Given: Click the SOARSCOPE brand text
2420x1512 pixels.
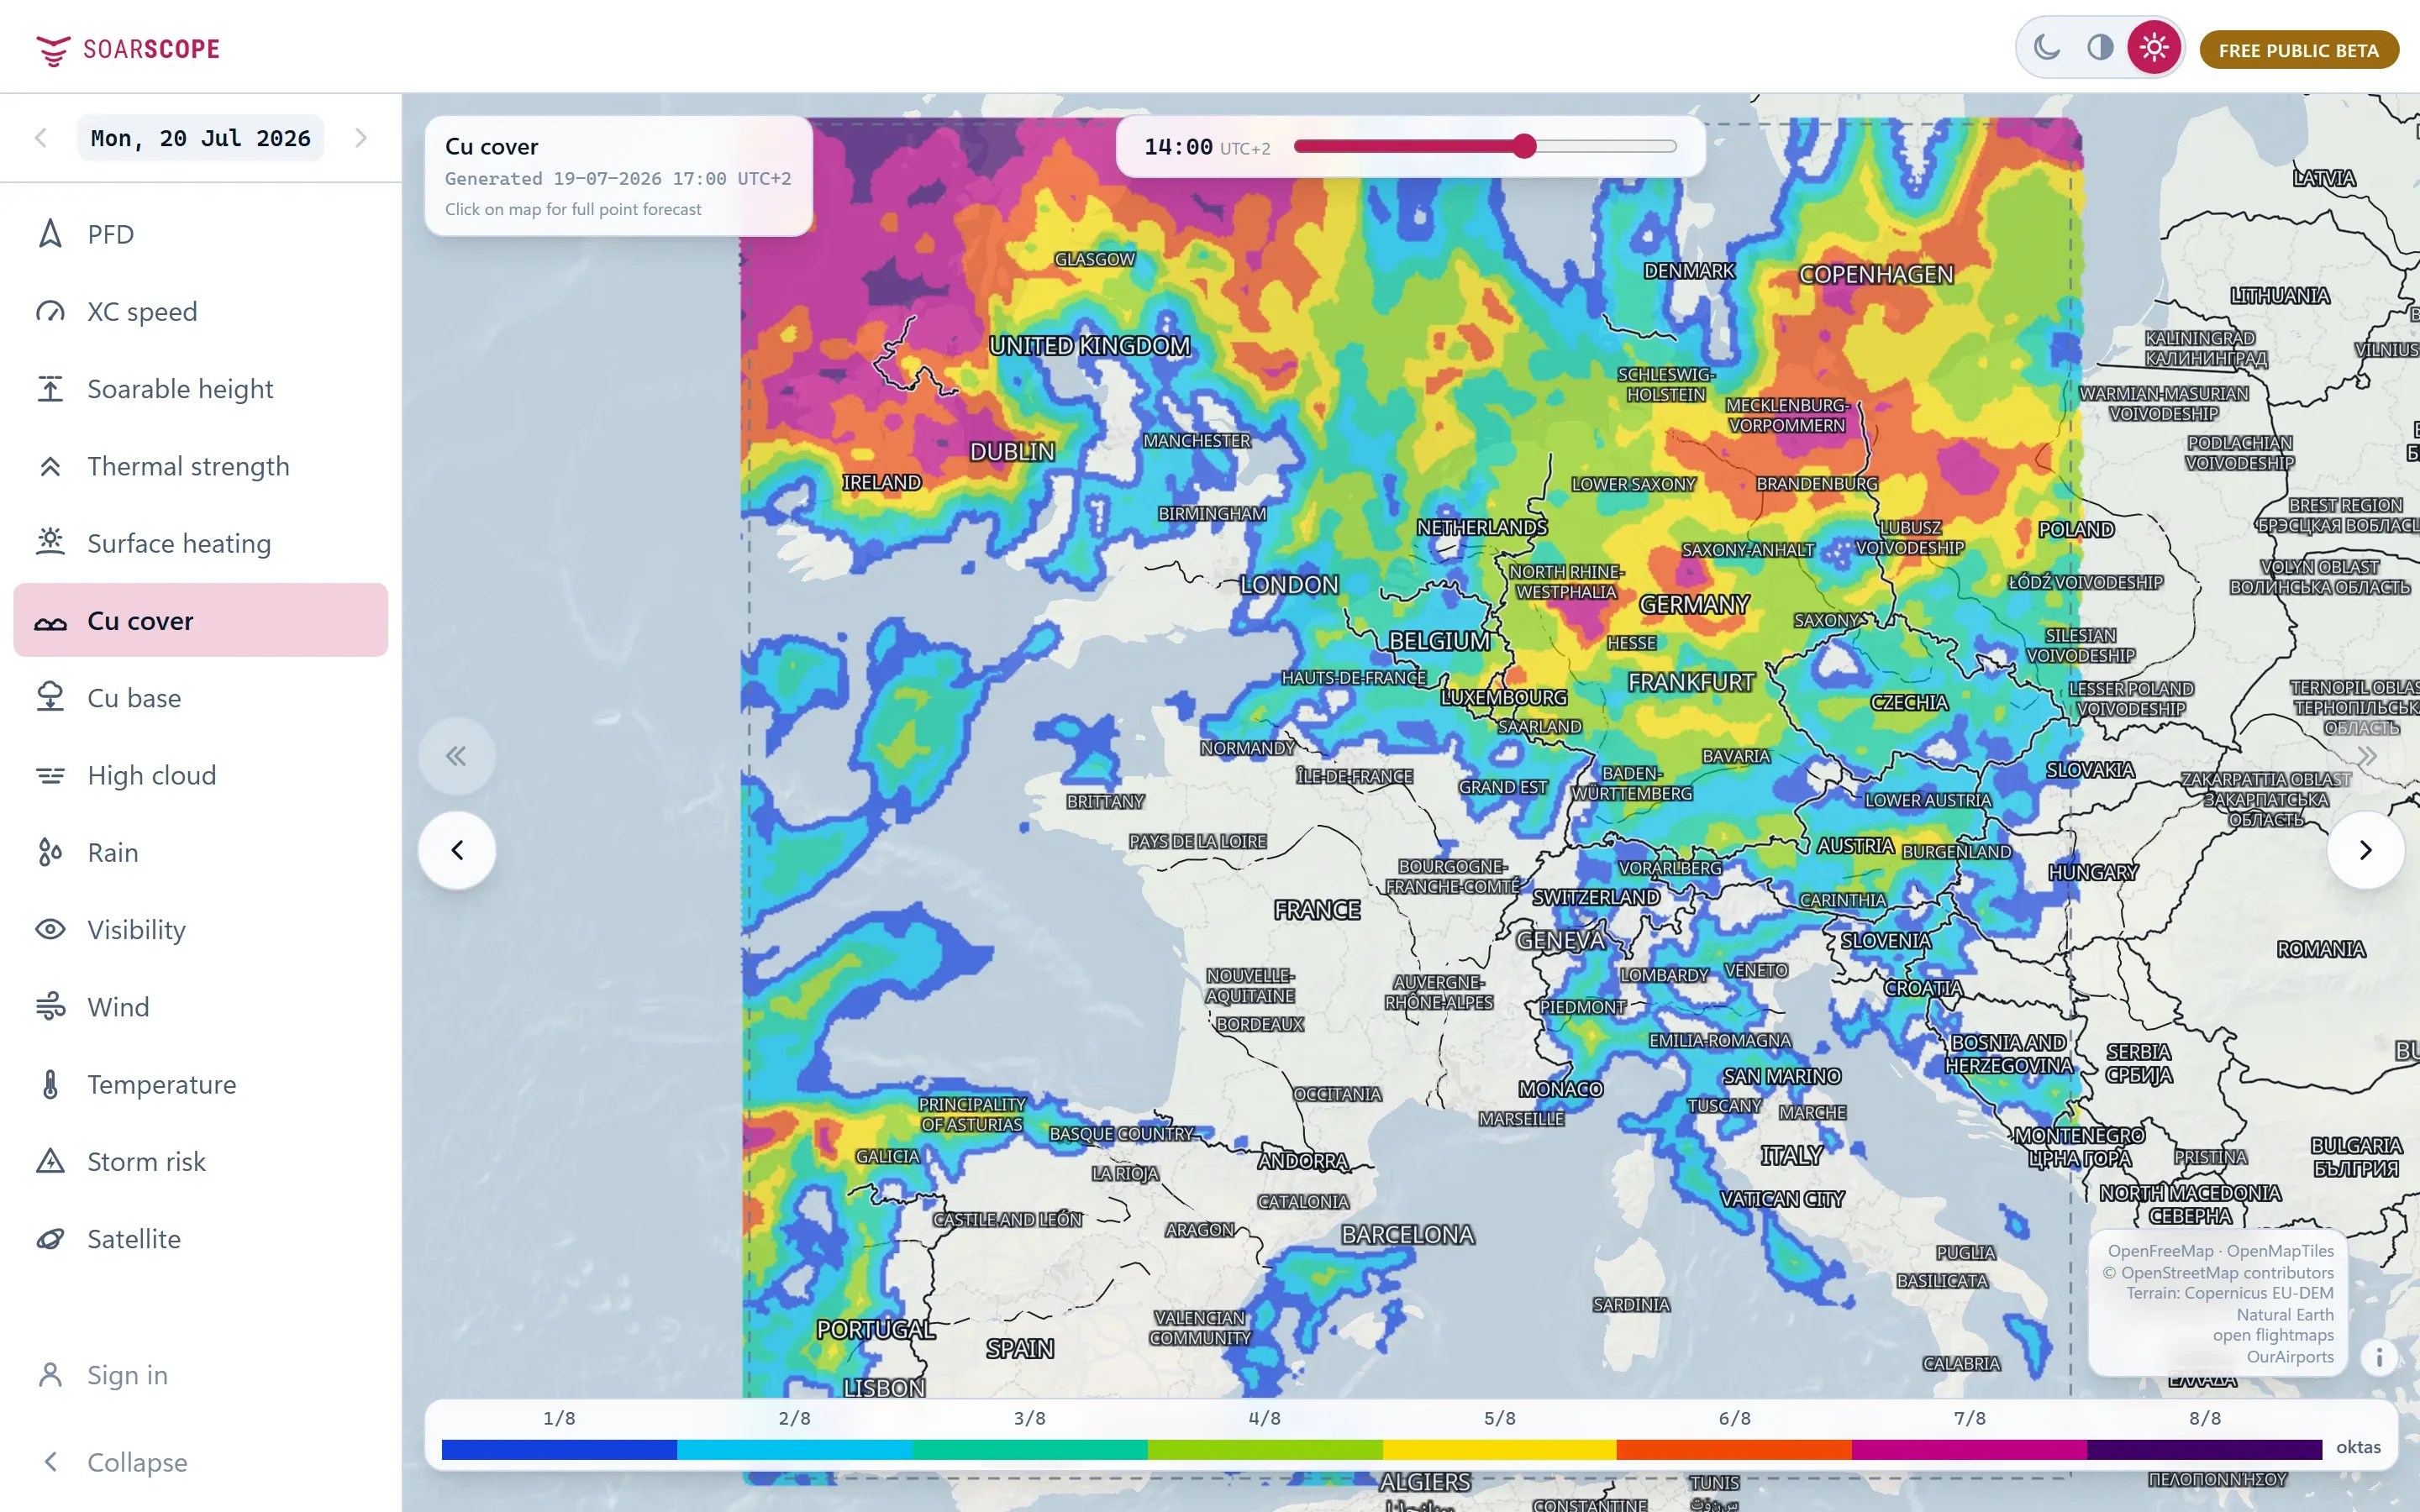Looking at the screenshot, I should pyautogui.click(x=151, y=49).
